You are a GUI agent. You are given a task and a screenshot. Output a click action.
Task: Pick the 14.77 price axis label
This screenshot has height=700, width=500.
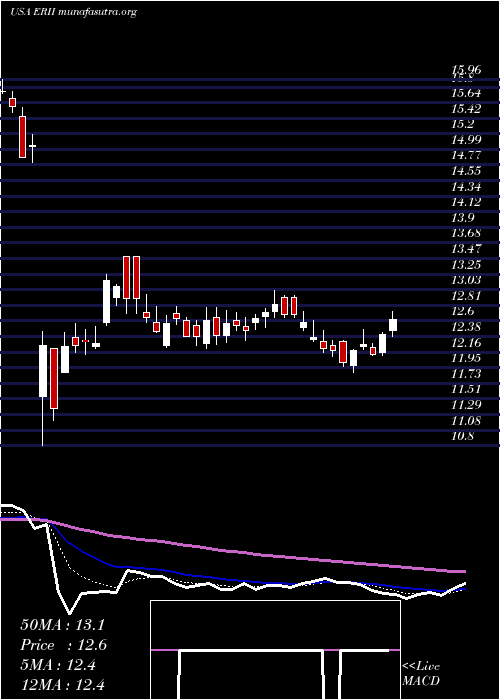tap(467, 155)
